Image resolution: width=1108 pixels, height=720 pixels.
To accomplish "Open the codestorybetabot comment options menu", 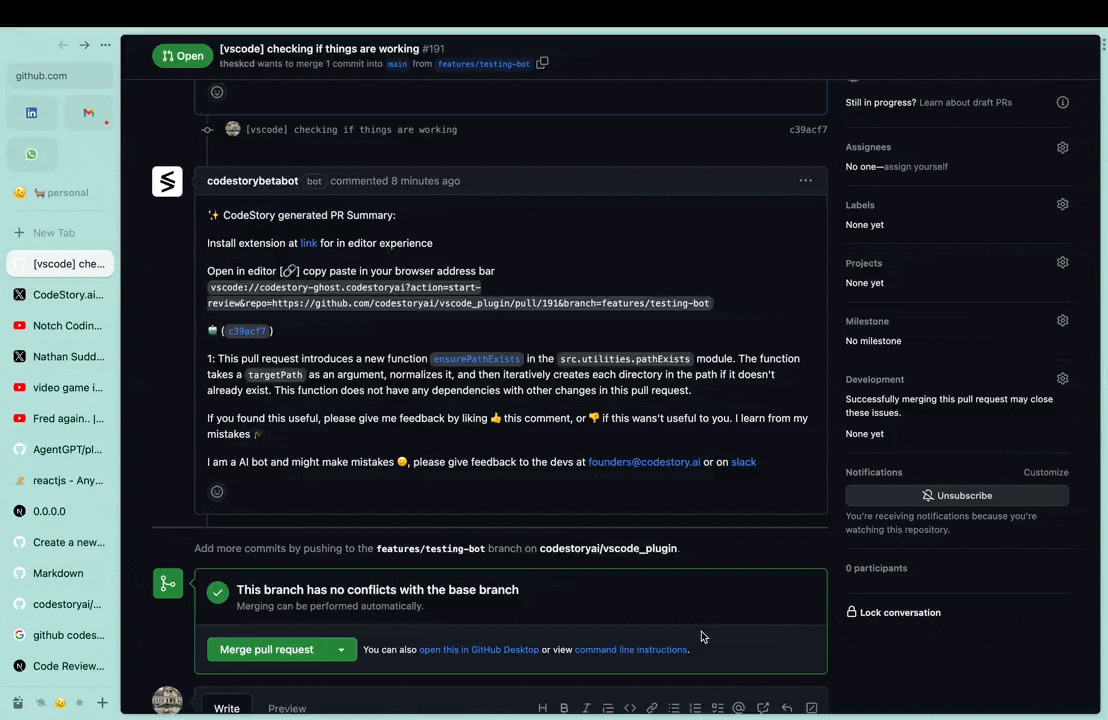I will click(x=806, y=181).
